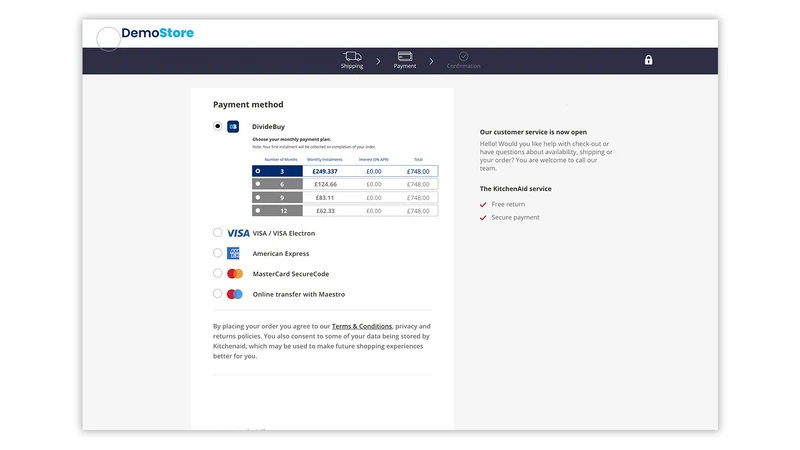Choose the 9 month plan radio
This screenshot has height=450, width=800.
[258, 197]
